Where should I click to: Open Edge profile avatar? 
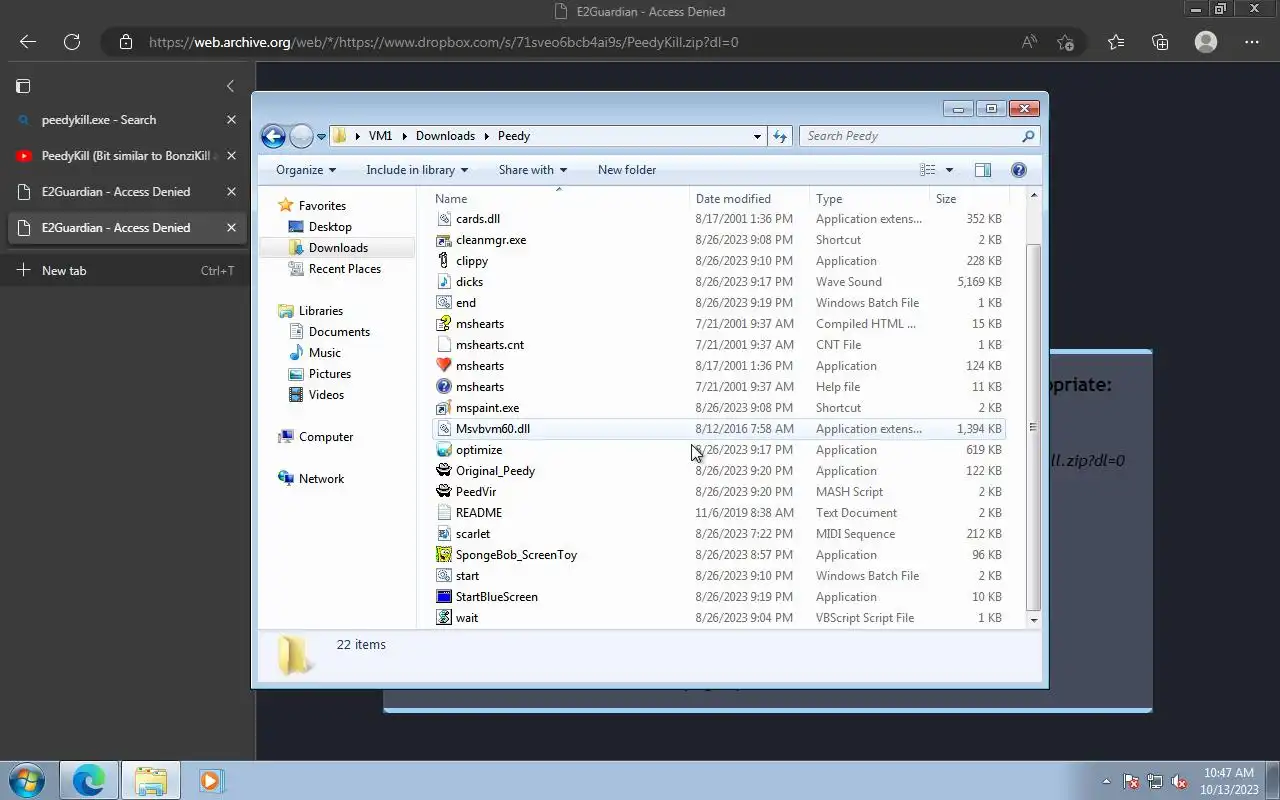(x=1206, y=42)
